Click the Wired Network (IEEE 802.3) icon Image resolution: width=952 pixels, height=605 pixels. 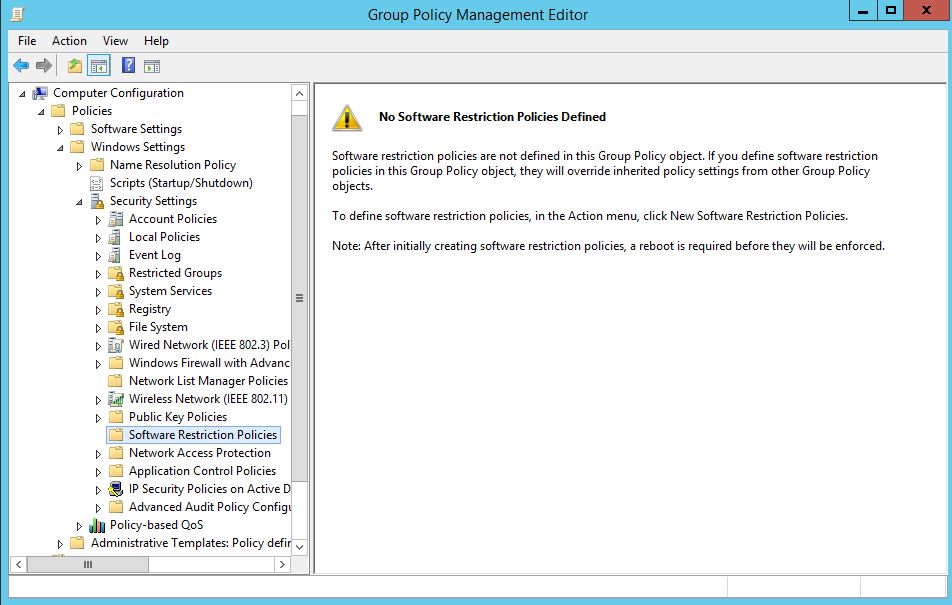point(115,345)
